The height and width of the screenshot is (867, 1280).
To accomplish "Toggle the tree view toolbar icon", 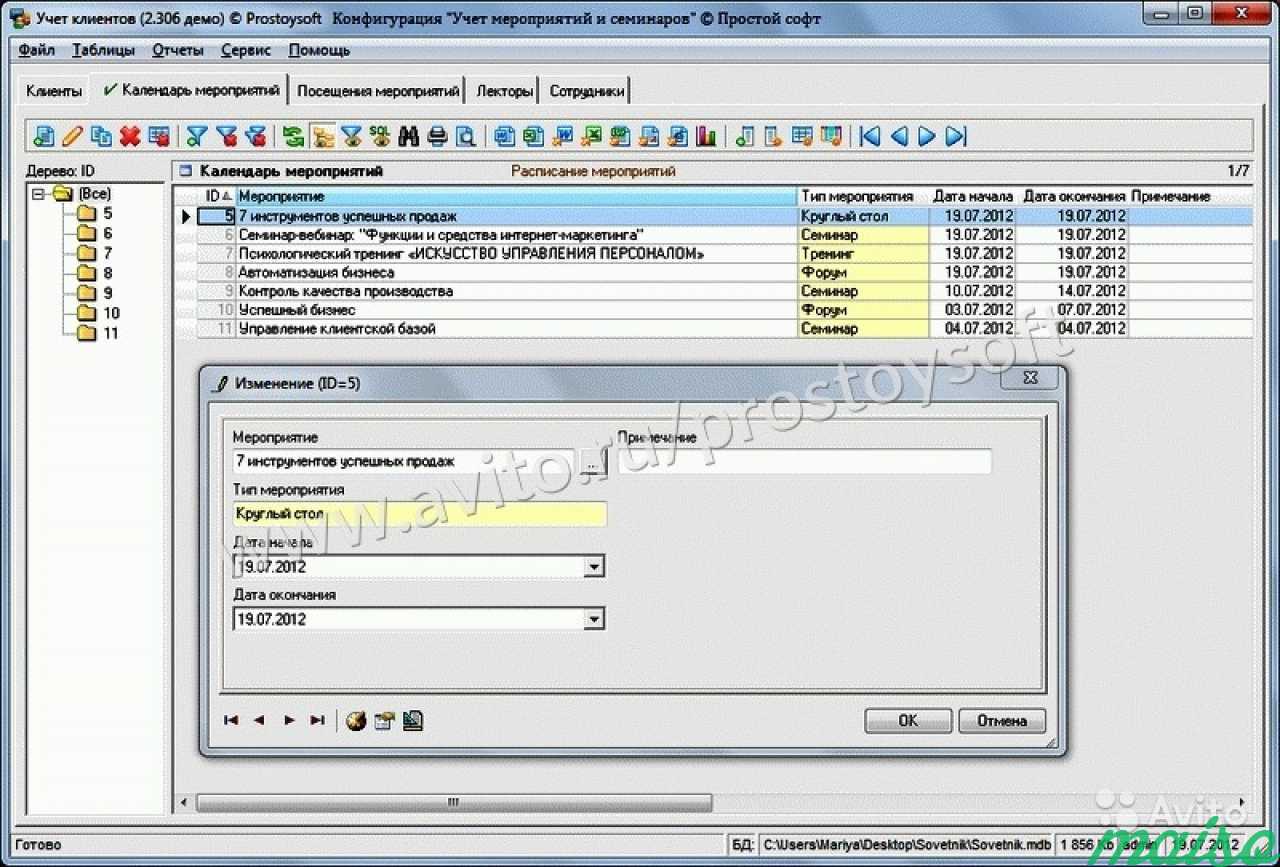I will pos(322,136).
